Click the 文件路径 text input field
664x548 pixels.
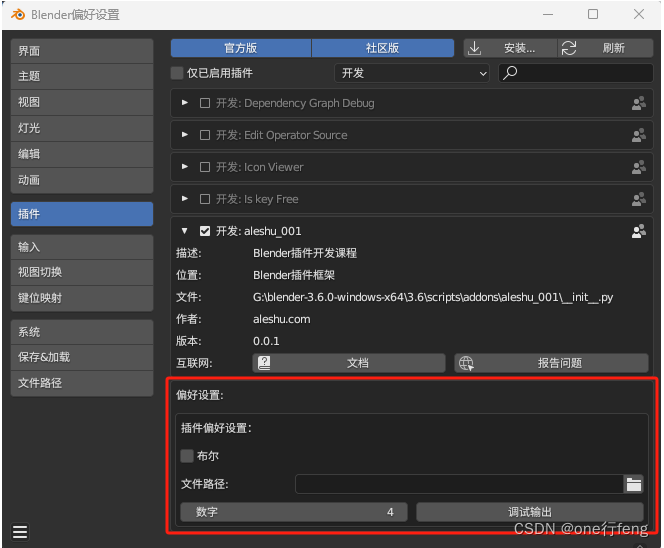pos(459,484)
